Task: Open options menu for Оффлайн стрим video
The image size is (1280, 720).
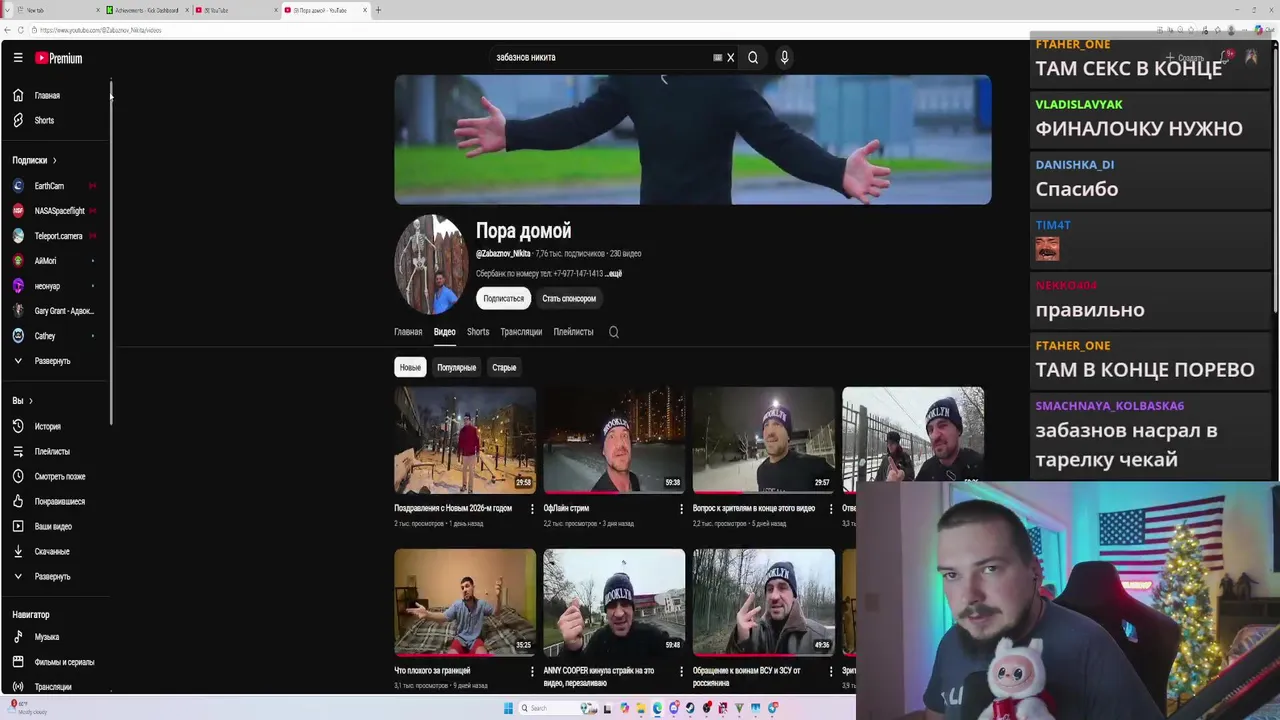Action: coord(681,509)
